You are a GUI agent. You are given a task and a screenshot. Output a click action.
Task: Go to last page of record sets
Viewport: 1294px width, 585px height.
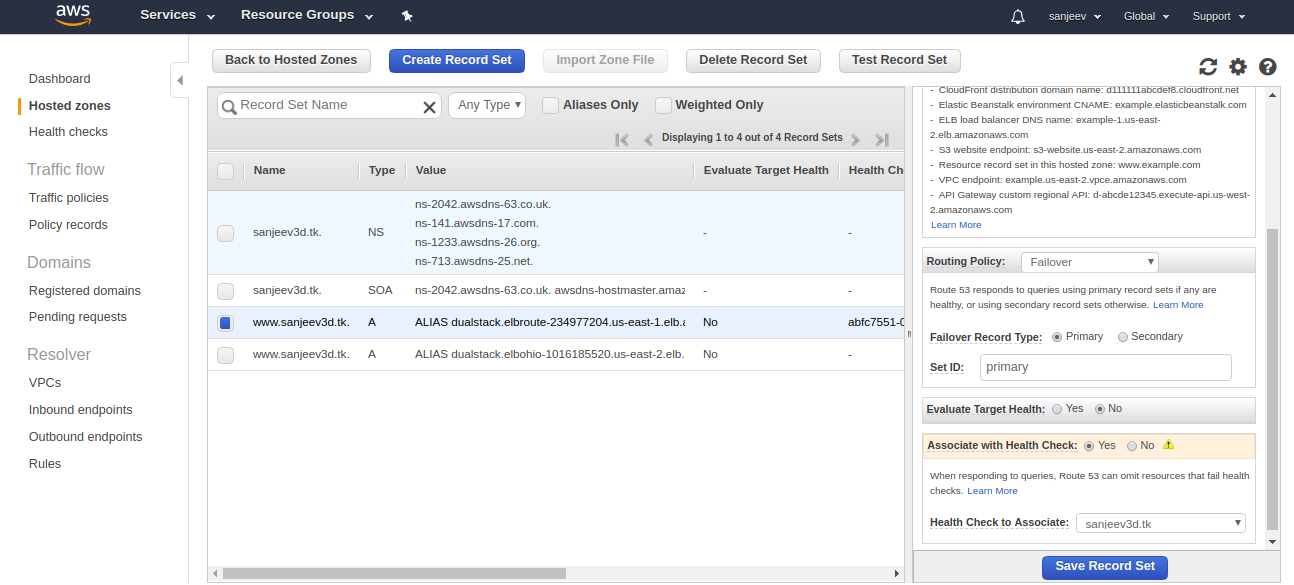(881, 139)
